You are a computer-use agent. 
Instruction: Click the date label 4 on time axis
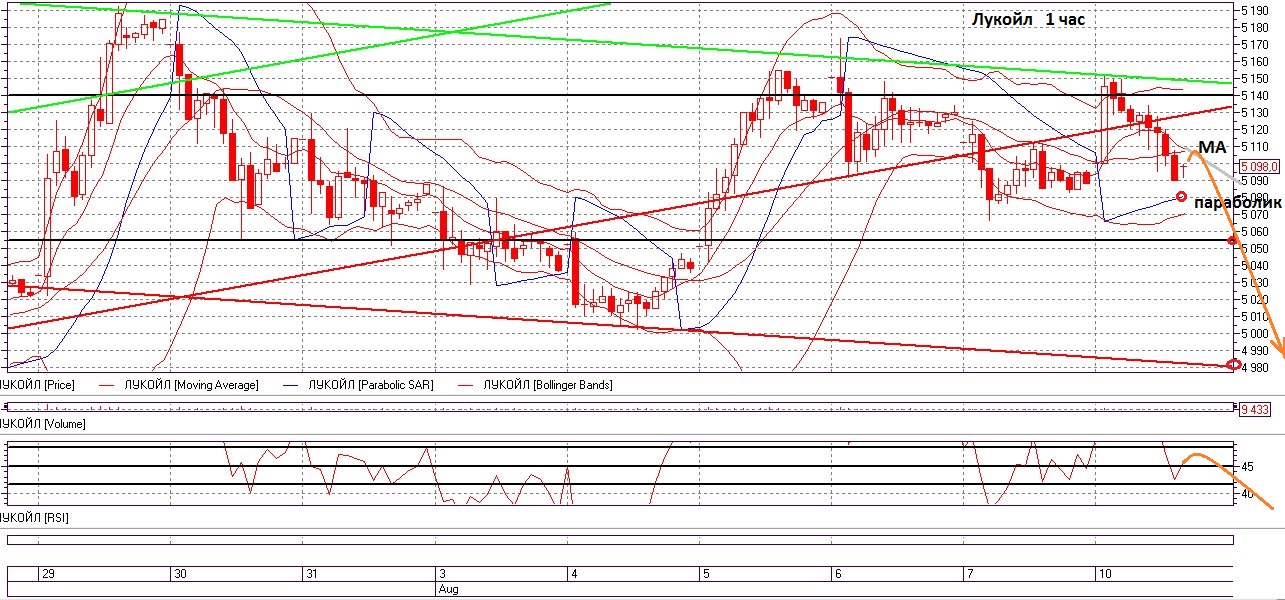click(x=573, y=574)
